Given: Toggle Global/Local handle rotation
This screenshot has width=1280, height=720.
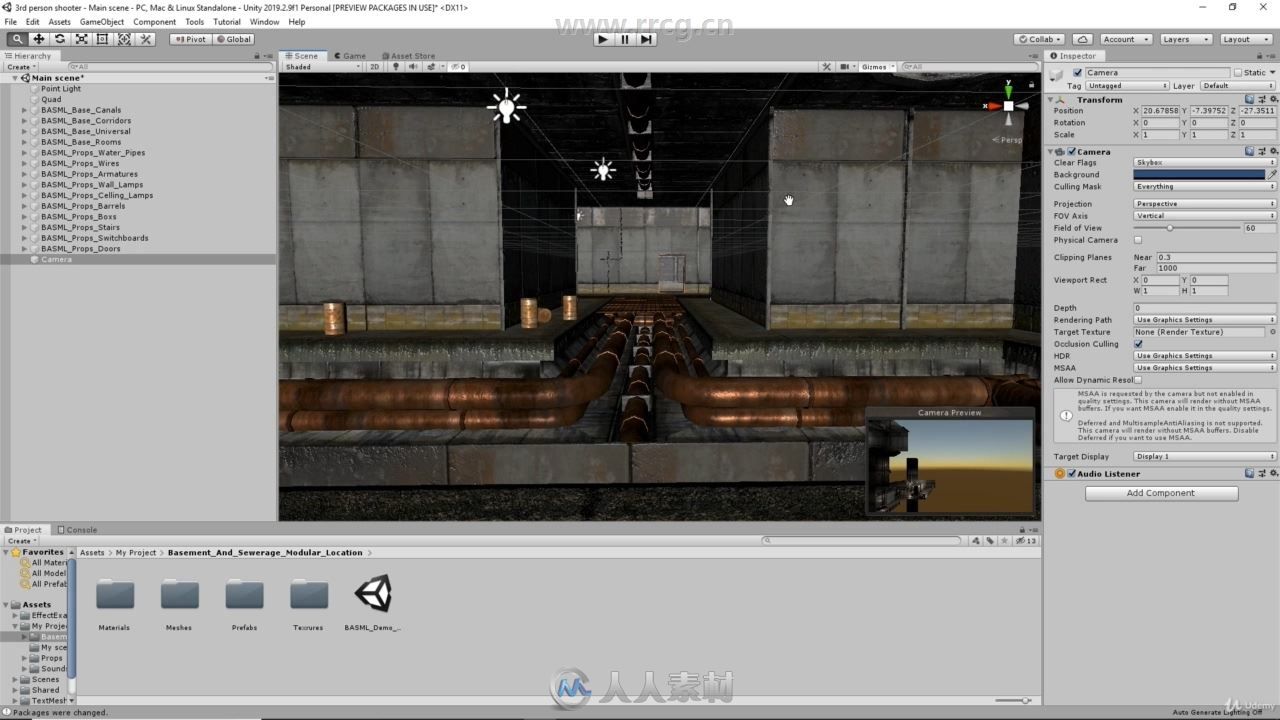Looking at the screenshot, I should click(233, 39).
